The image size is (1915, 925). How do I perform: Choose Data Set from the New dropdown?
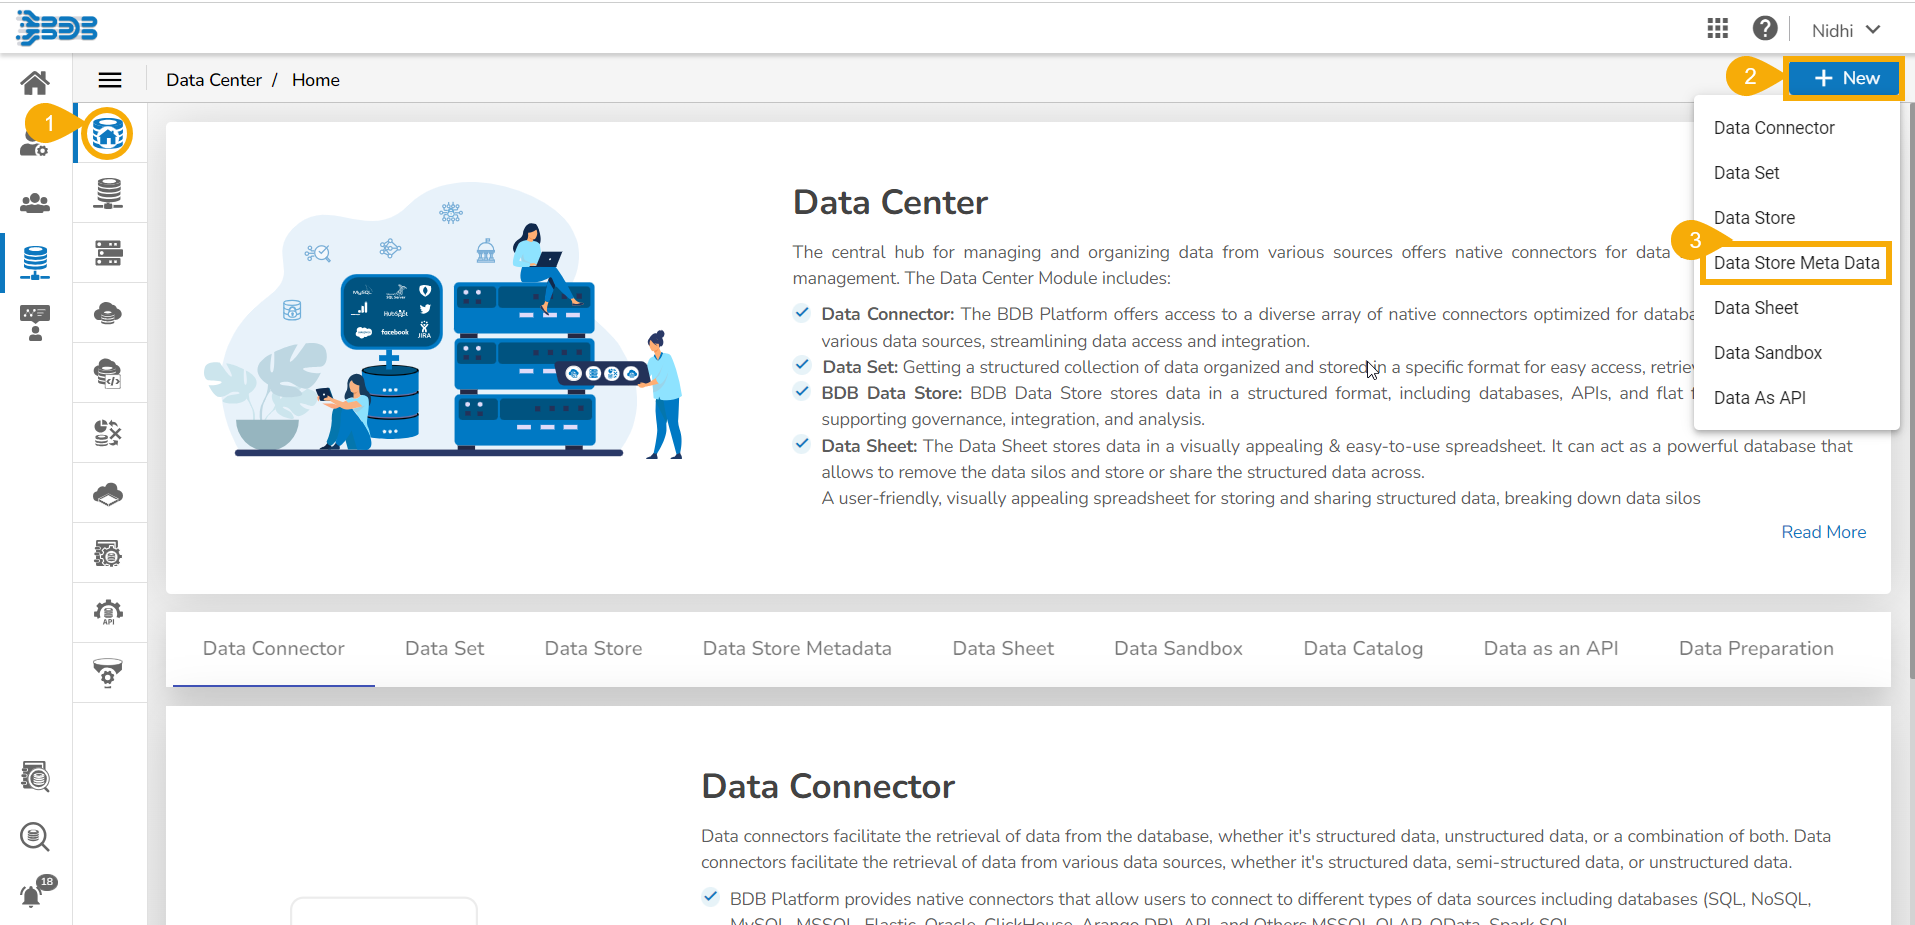tap(1746, 173)
